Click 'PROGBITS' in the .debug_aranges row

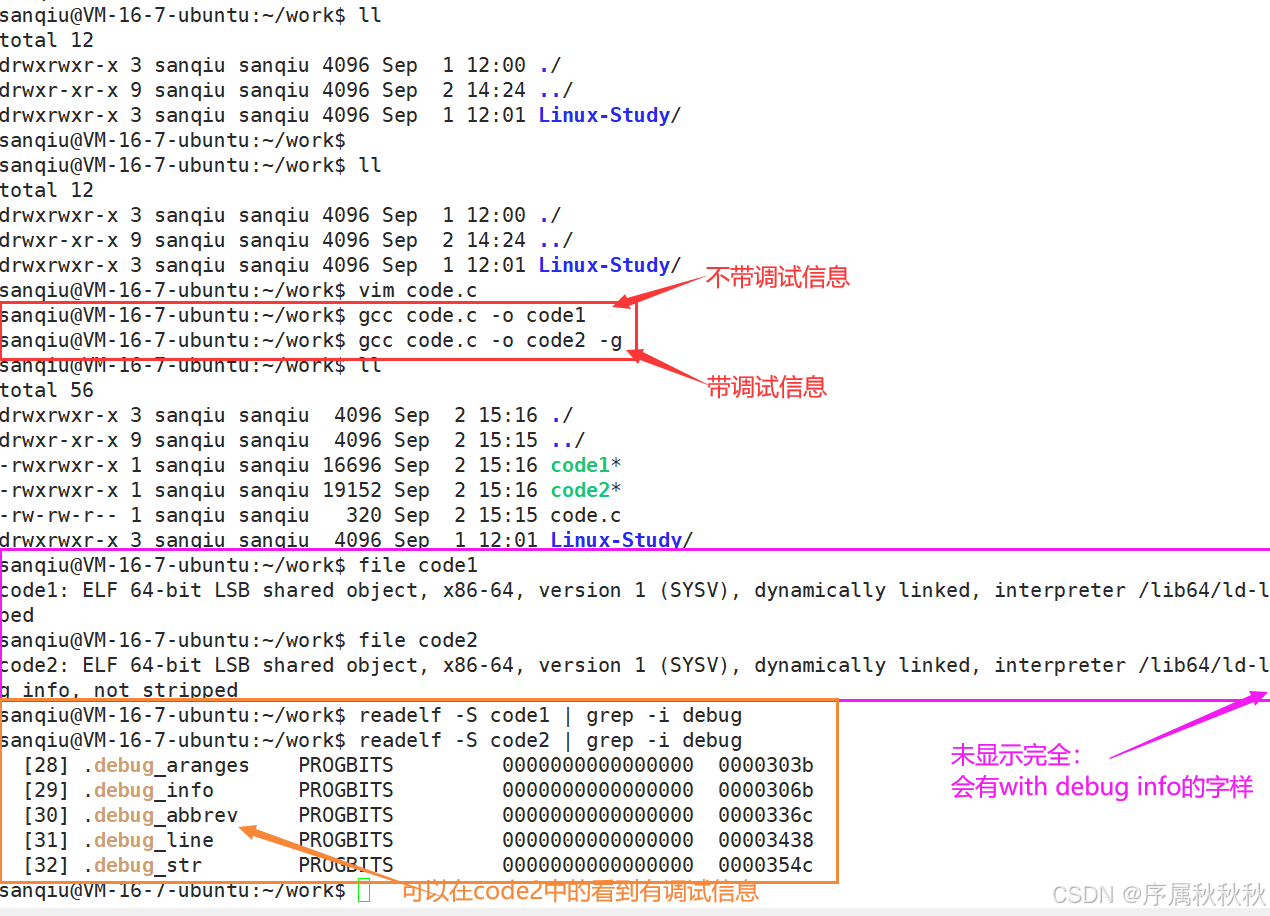(346, 765)
